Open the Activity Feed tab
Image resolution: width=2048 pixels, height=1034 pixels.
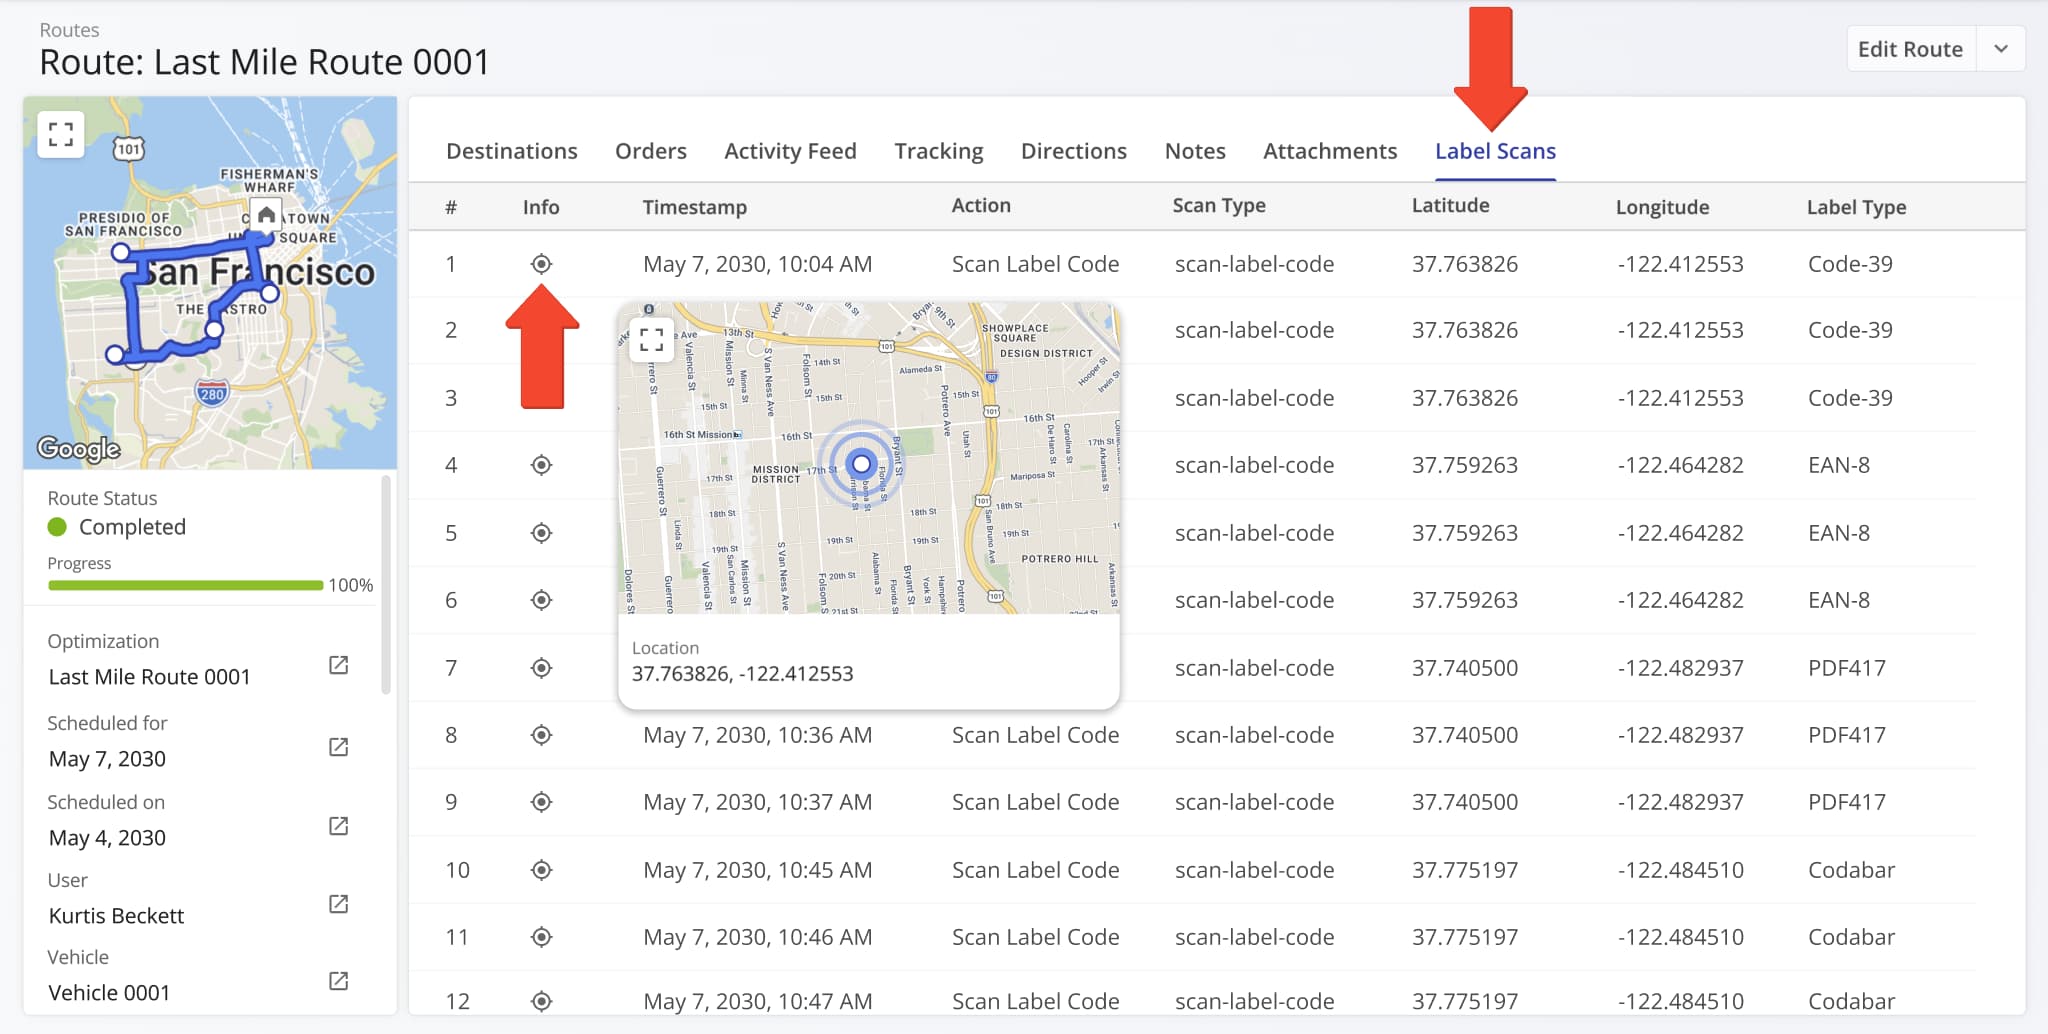pos(790,151)
